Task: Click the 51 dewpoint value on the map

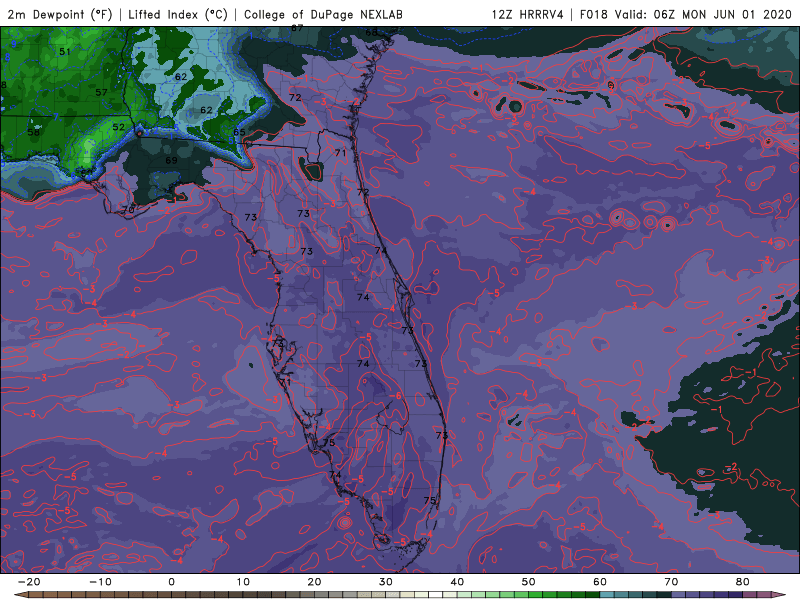Action: 65,52
